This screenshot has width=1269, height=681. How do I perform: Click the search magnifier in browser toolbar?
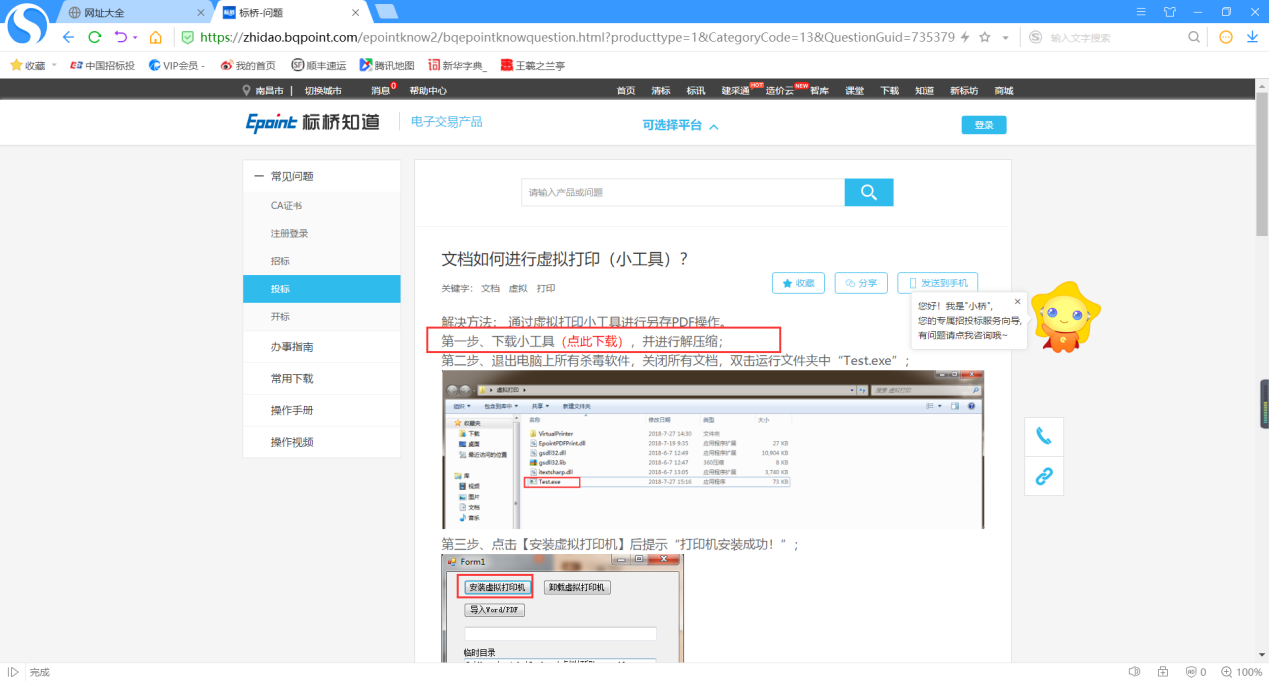1194,37
